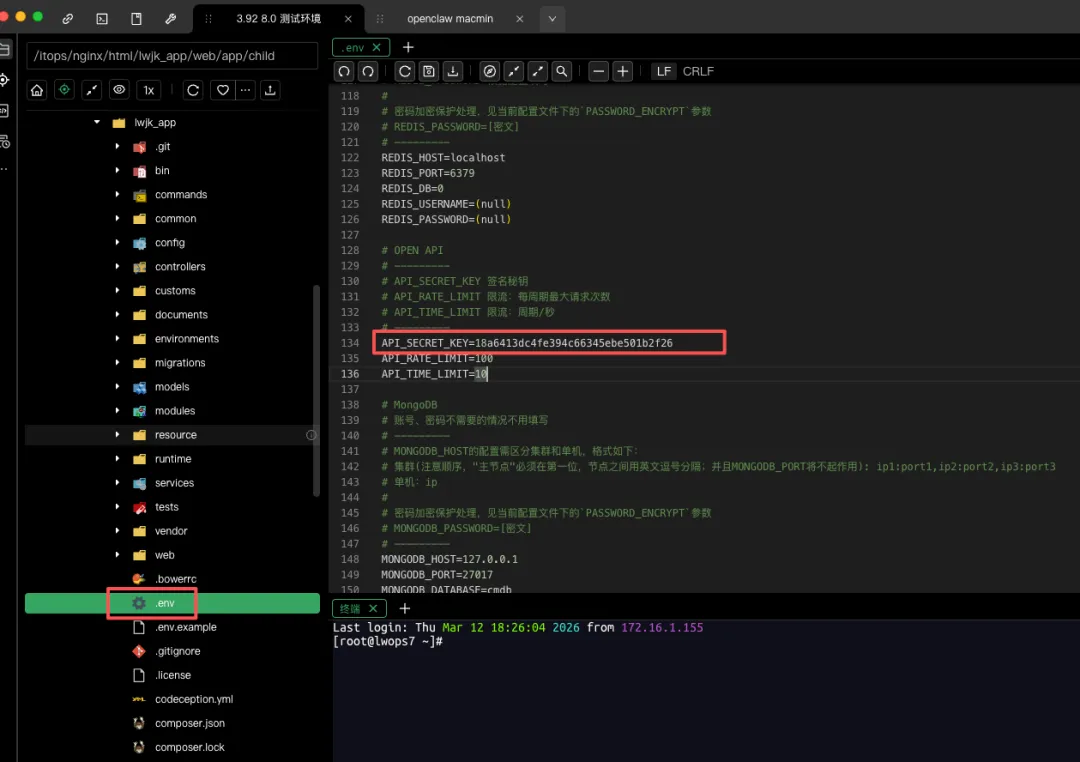
Task: Expand the vendor folder
Action: [x=117, y=531]
